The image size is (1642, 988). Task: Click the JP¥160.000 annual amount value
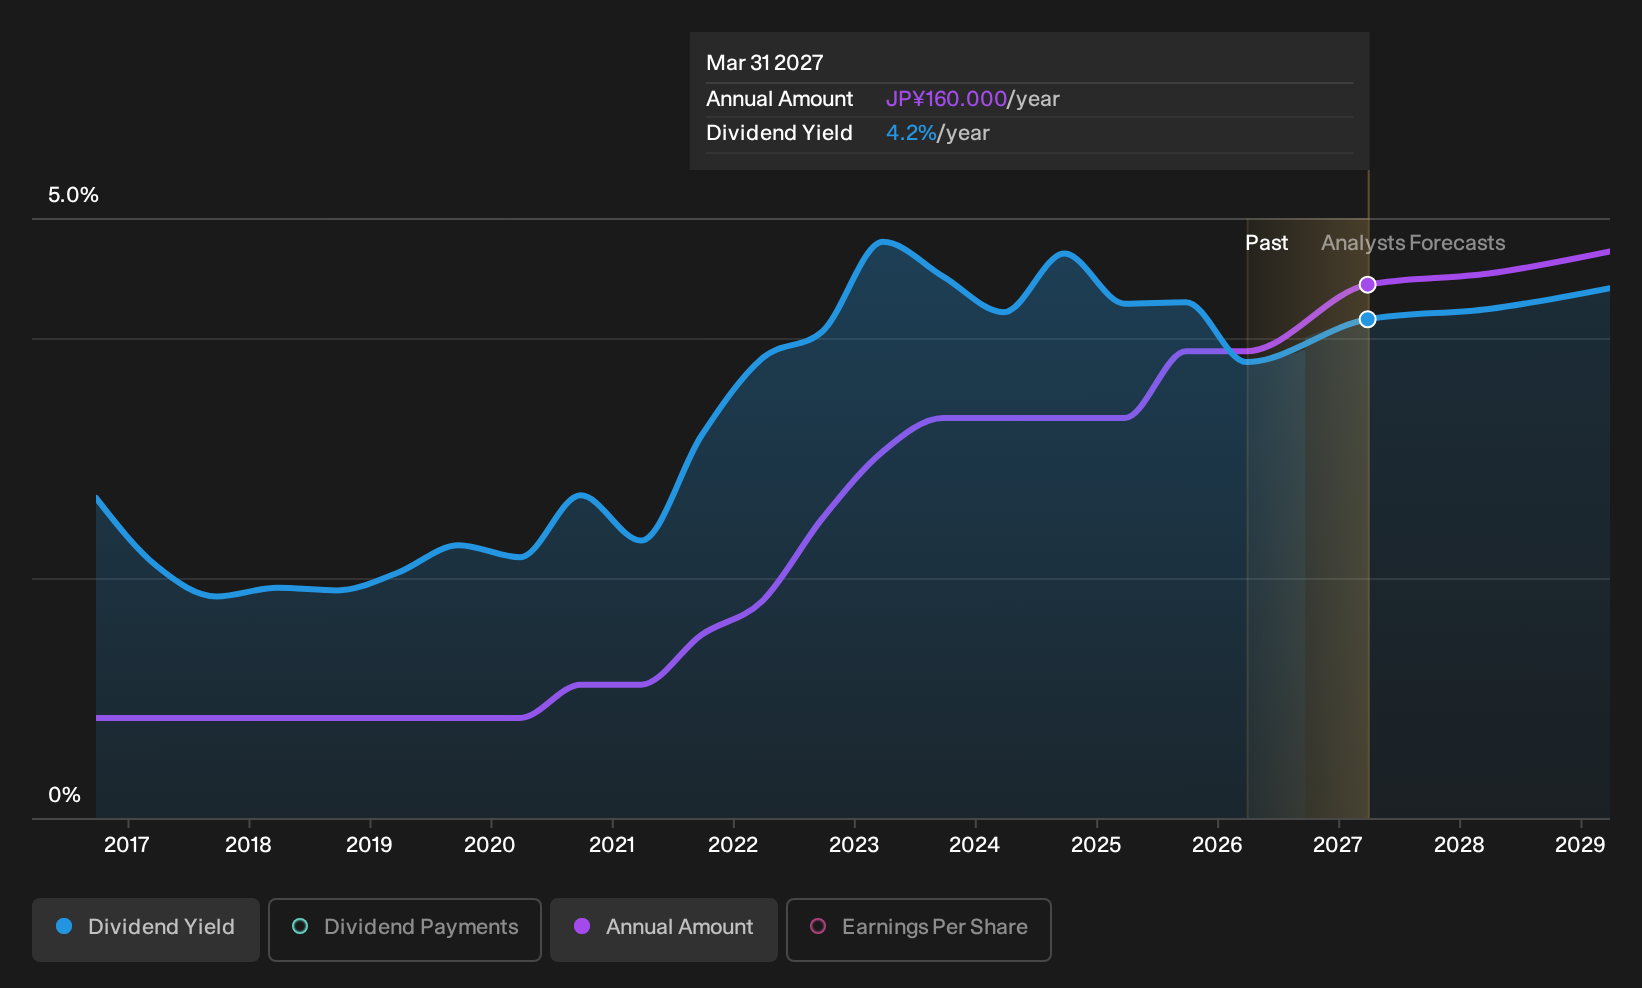tap(946, 99)
